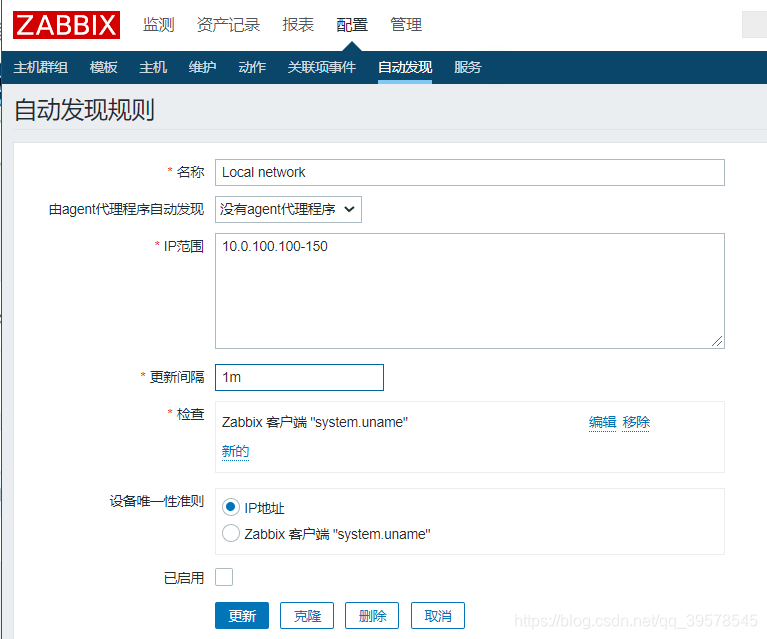The height and width of the screenshot is (639, 767).
Task: Select the 配置 top menu
Action: pyautogui.click(x=352, y=24)
